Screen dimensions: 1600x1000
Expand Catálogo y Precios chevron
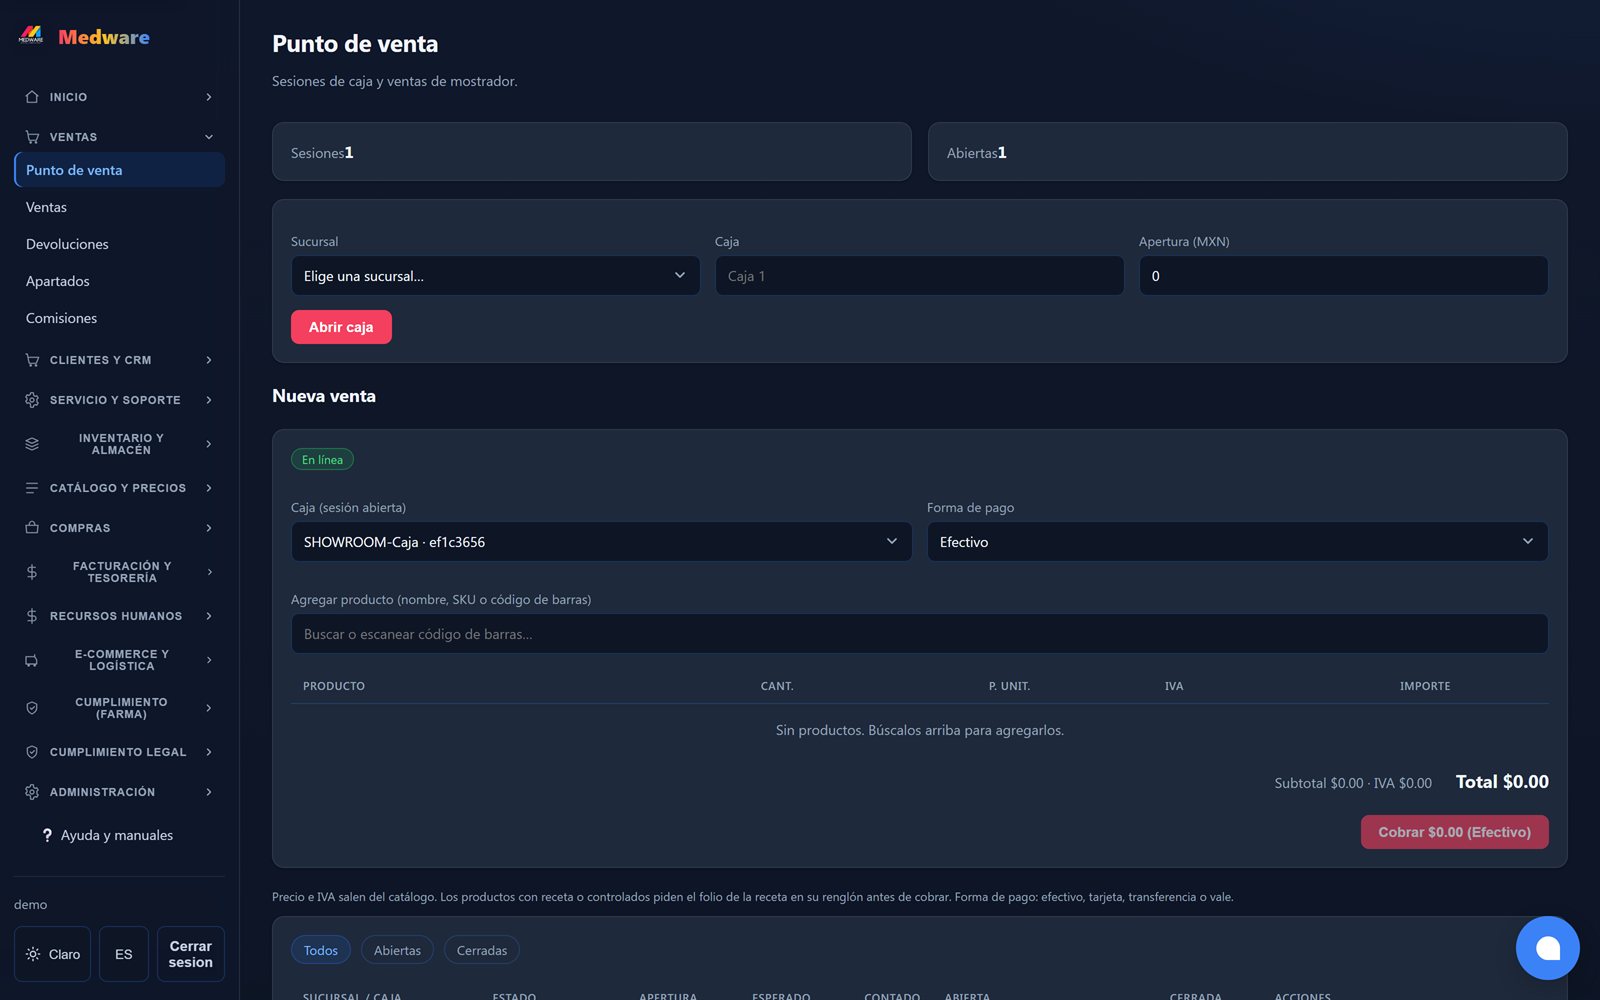pos(209,488)
